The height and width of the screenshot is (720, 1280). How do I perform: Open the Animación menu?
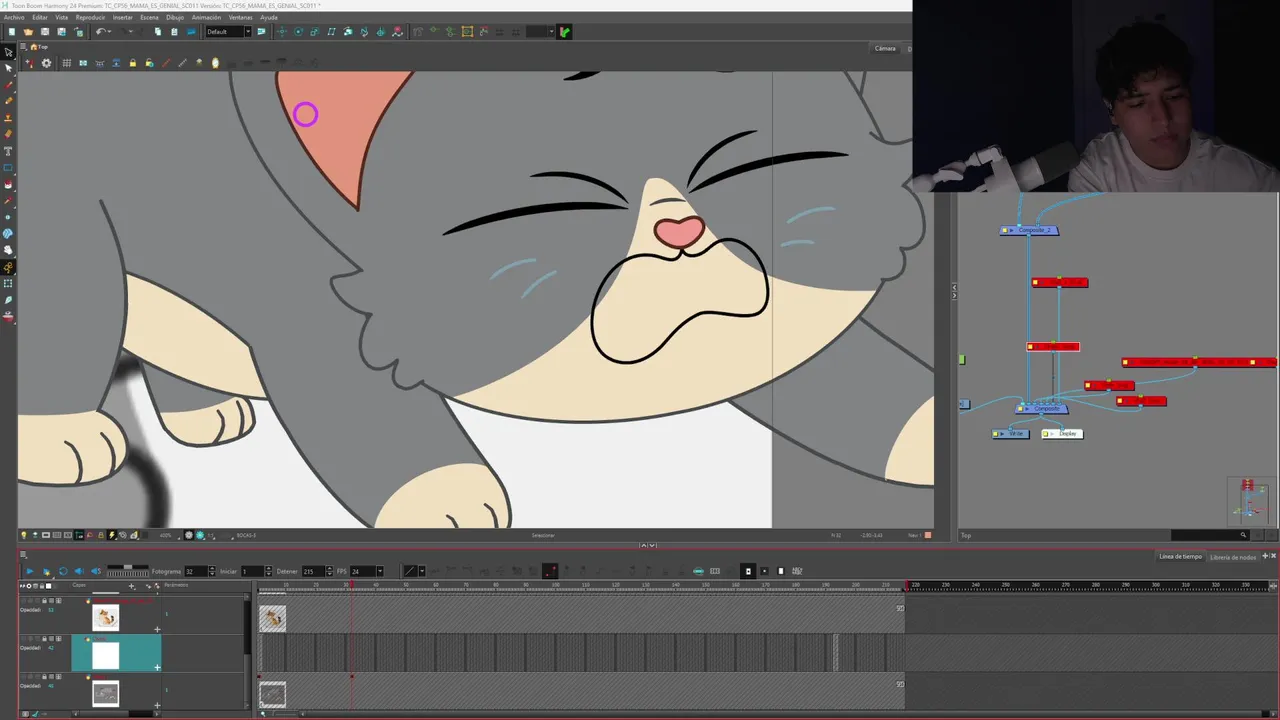206,17
